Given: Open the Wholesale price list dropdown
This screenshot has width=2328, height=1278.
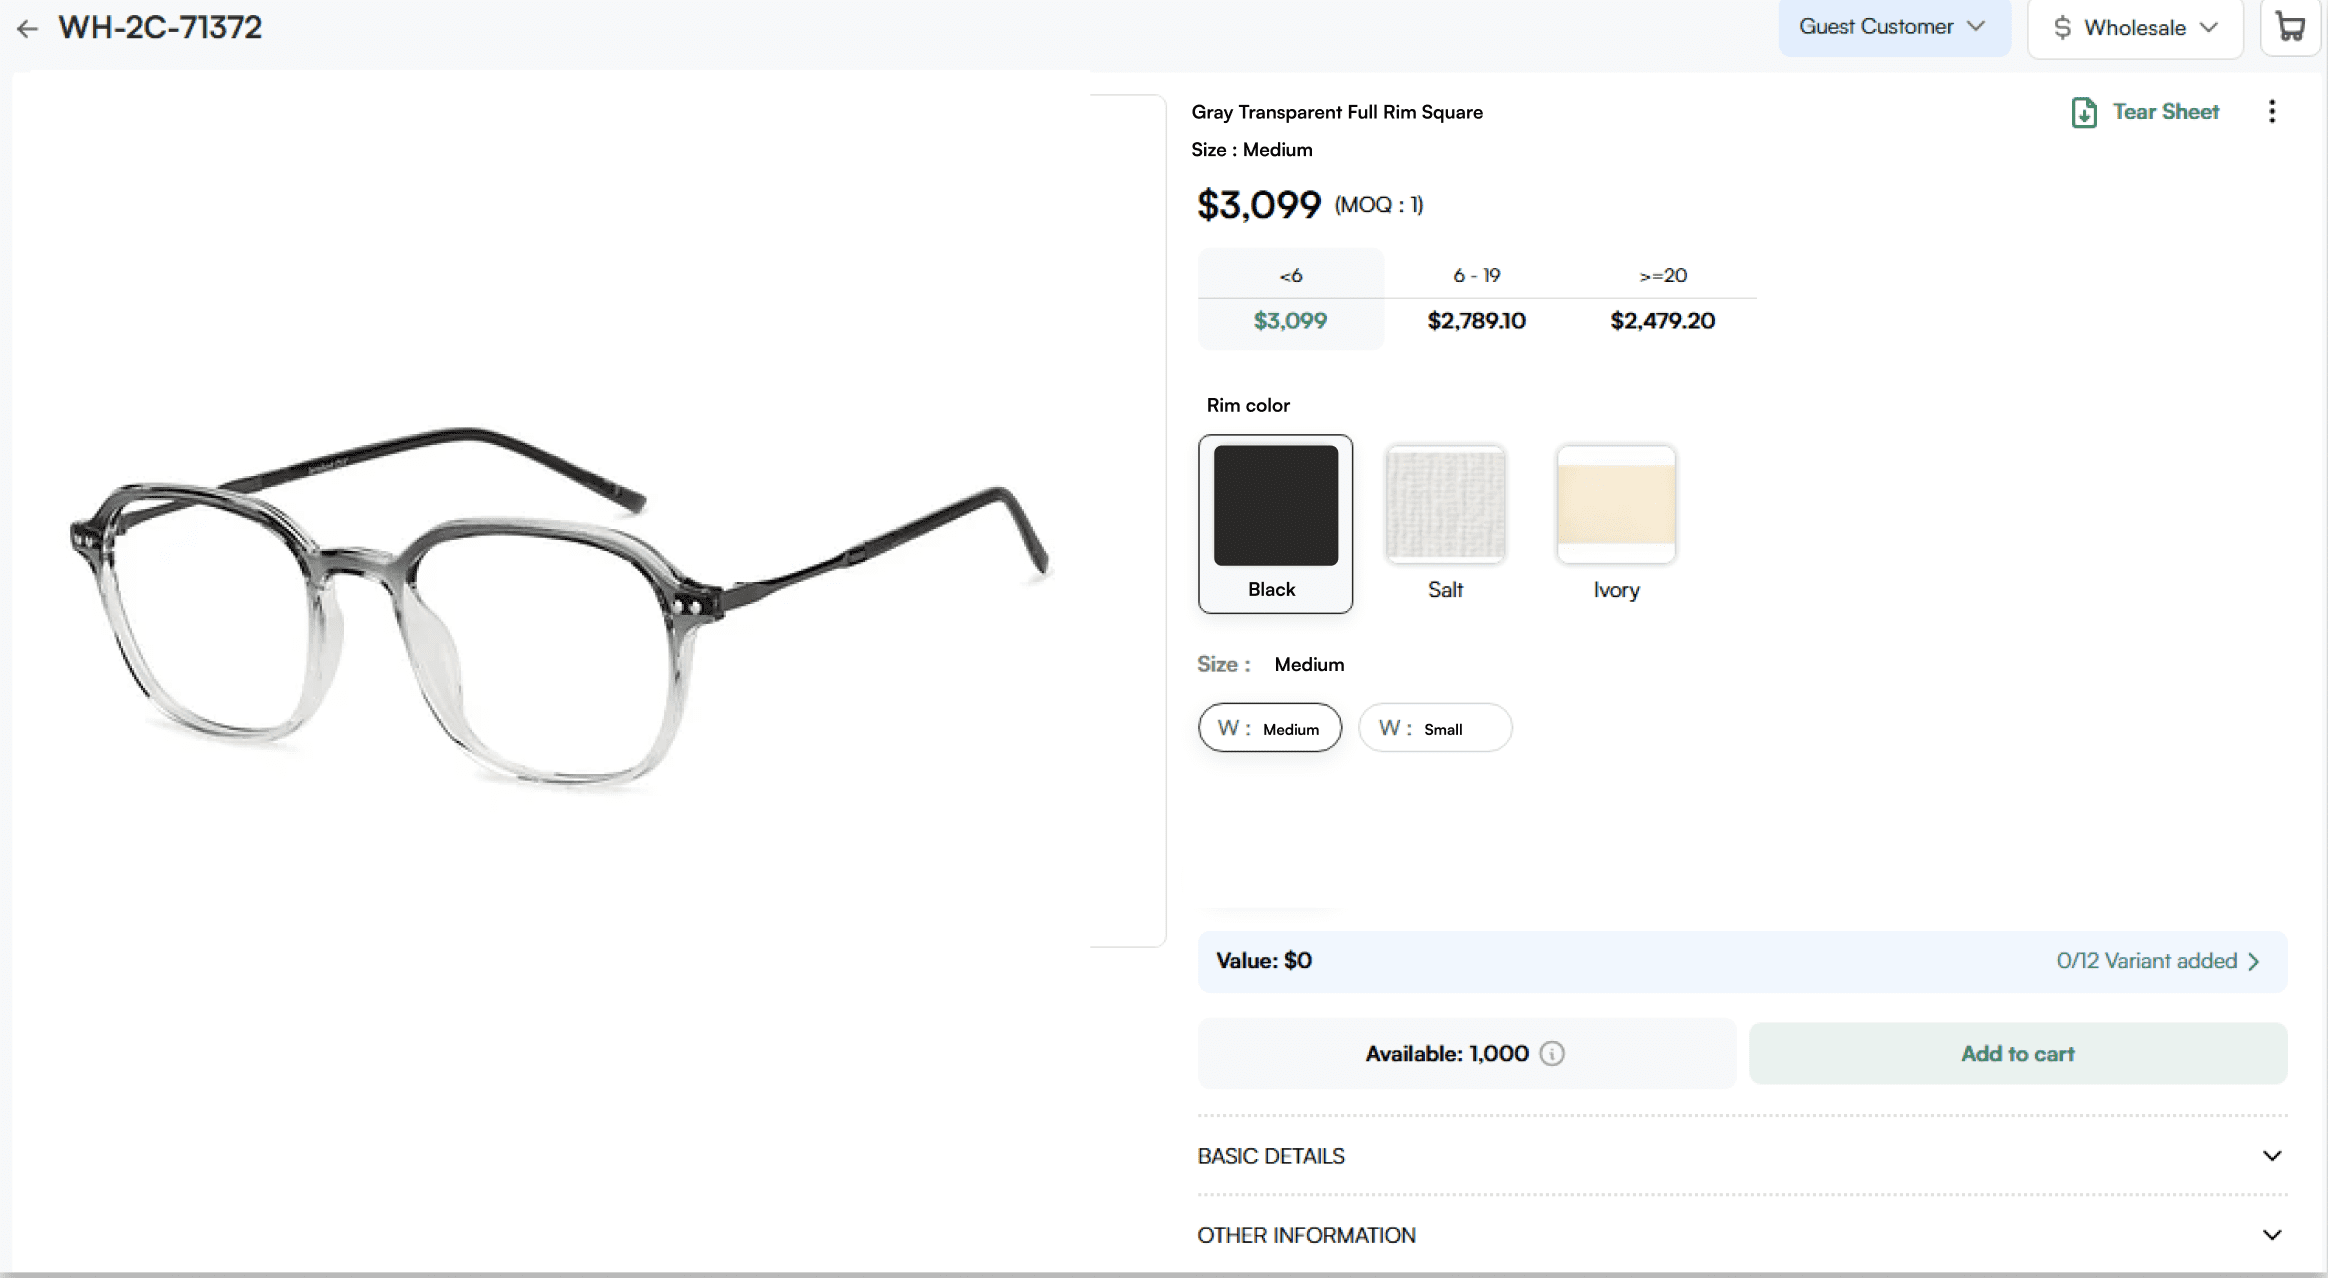Looking at the screenshot, I should (2135, 28).
